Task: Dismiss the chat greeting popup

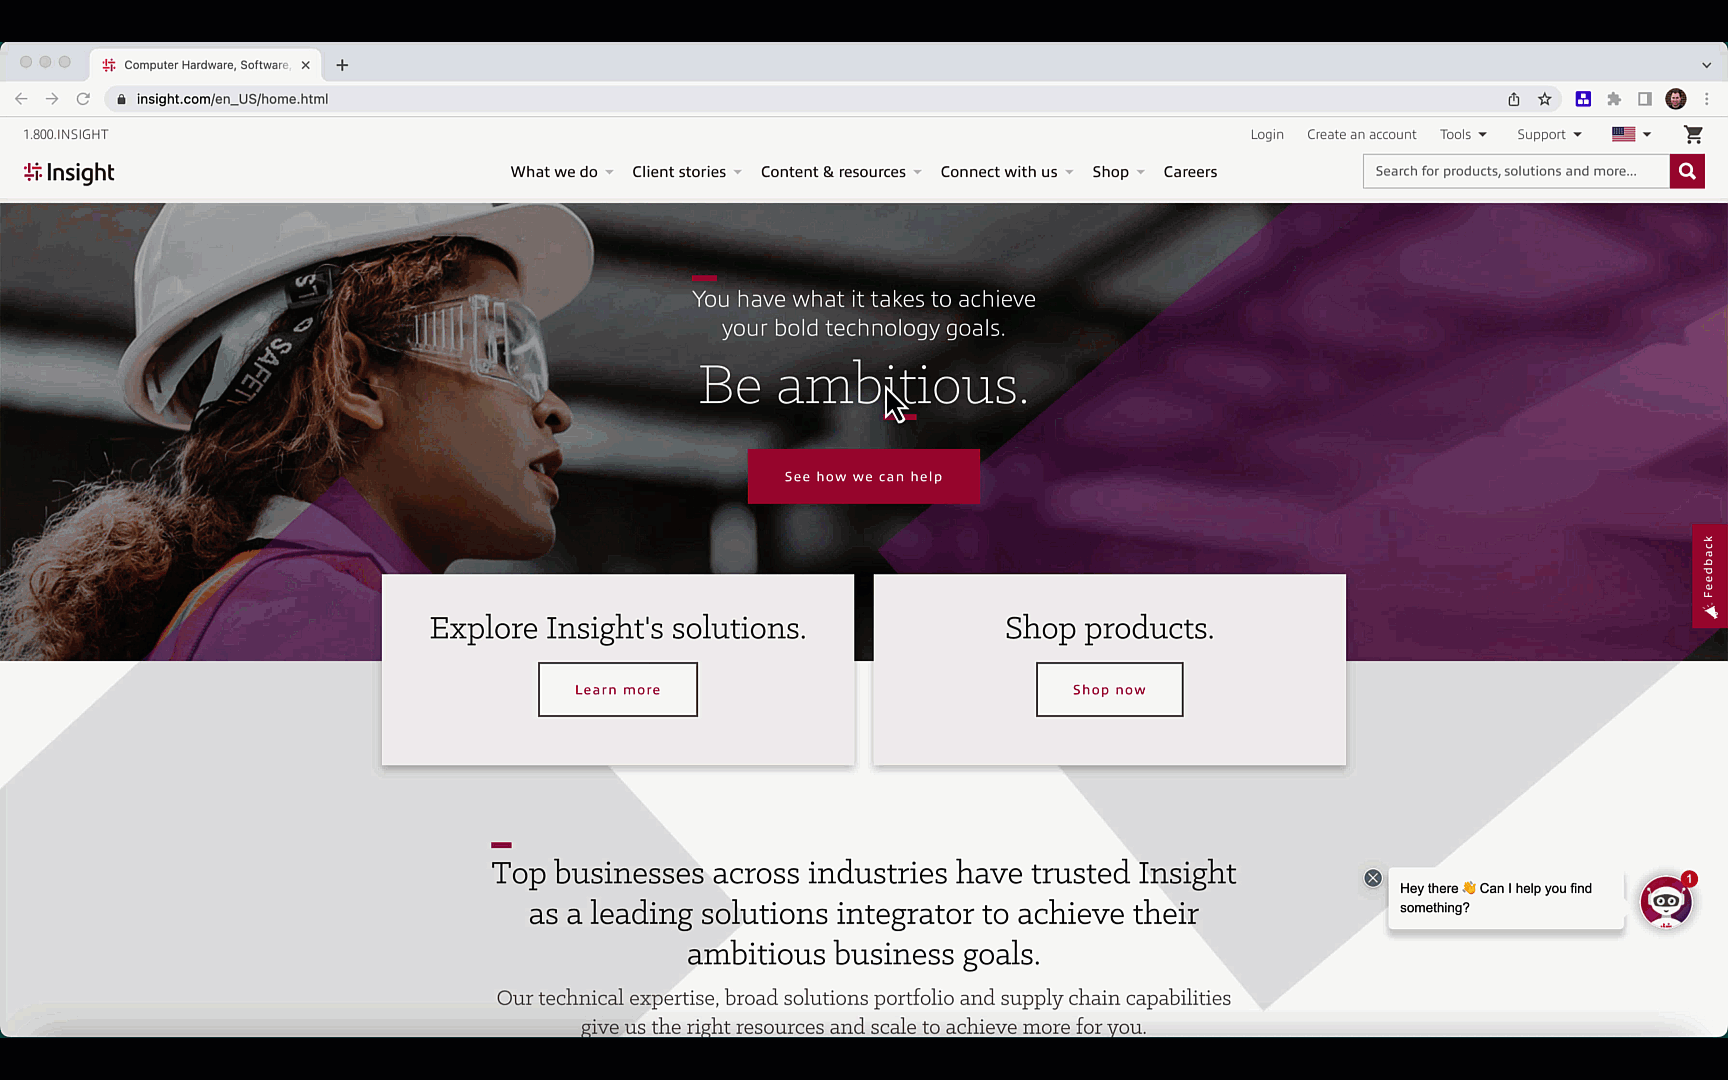Action: pyautogui.click(x=1373, y=878)
